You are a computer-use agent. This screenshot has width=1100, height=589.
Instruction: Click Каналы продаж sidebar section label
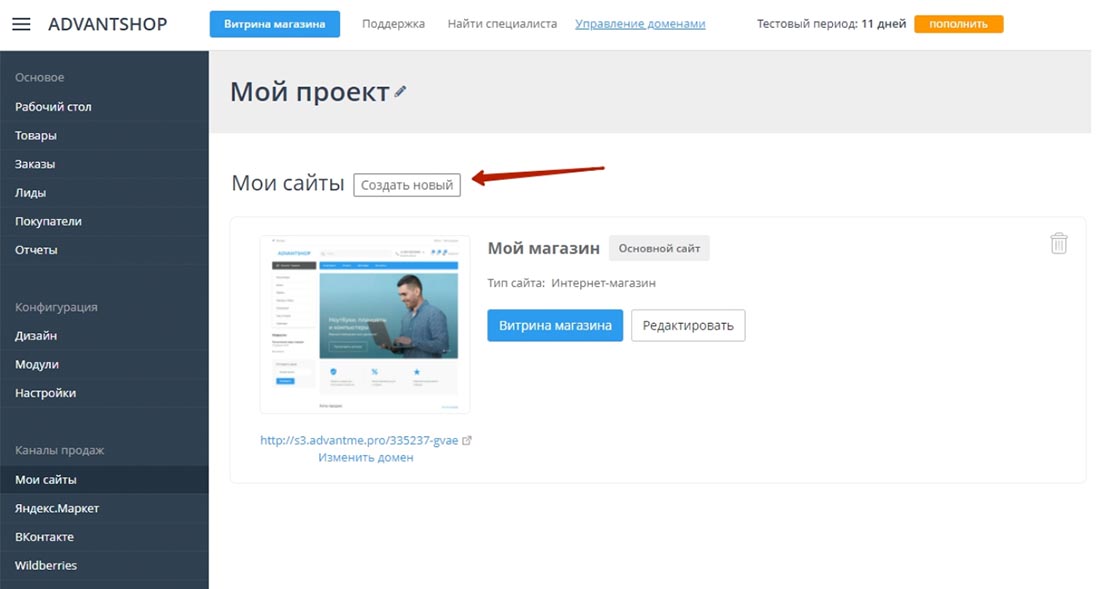60,450
